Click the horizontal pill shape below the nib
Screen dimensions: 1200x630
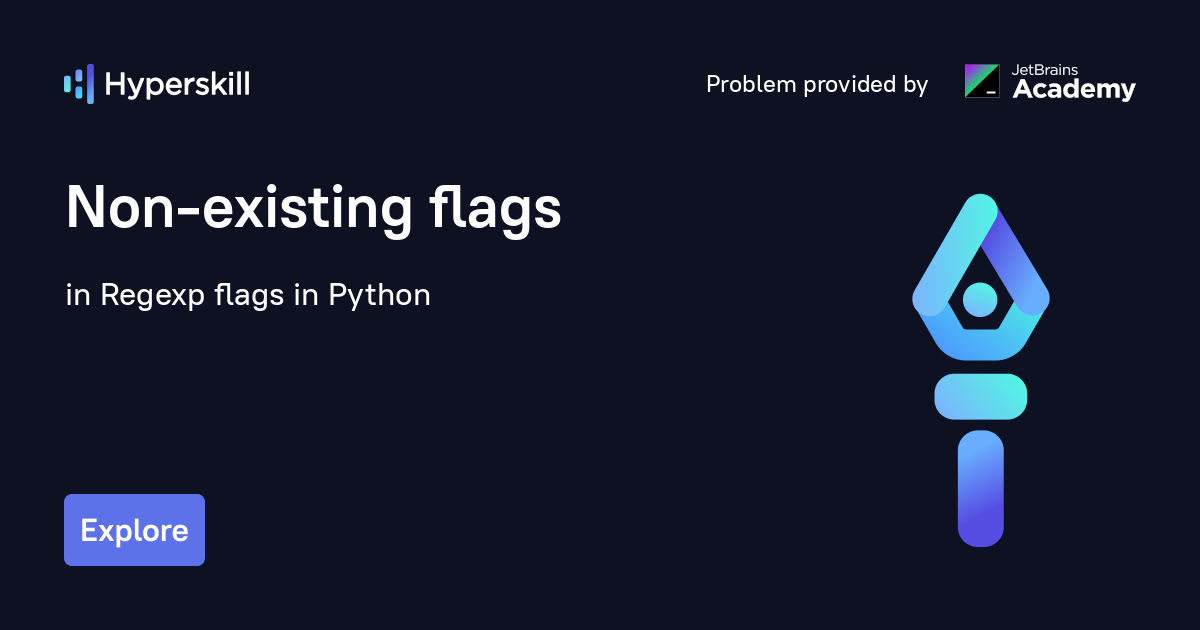(980, 396)
